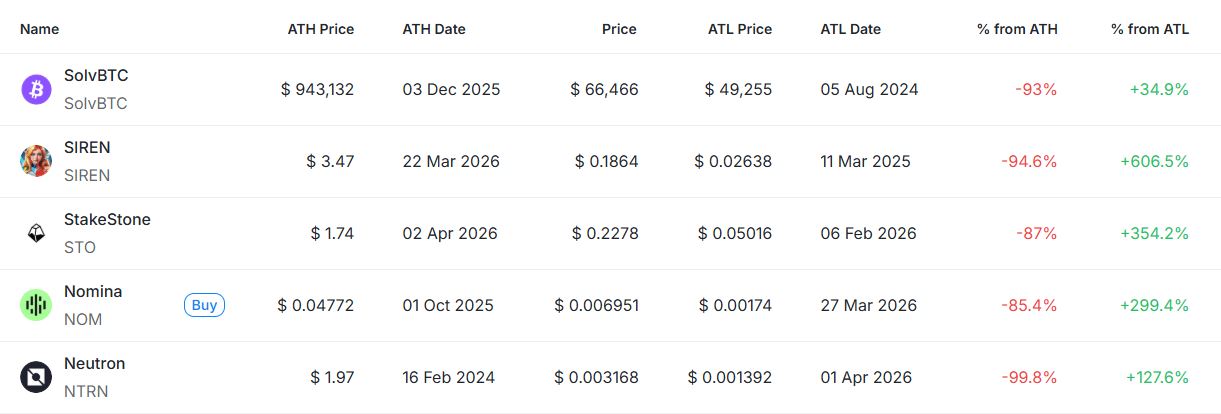The height and width of the screenshot is (414, 1221).
Task: Sort by the Price column header
Action: pos(619,29)
